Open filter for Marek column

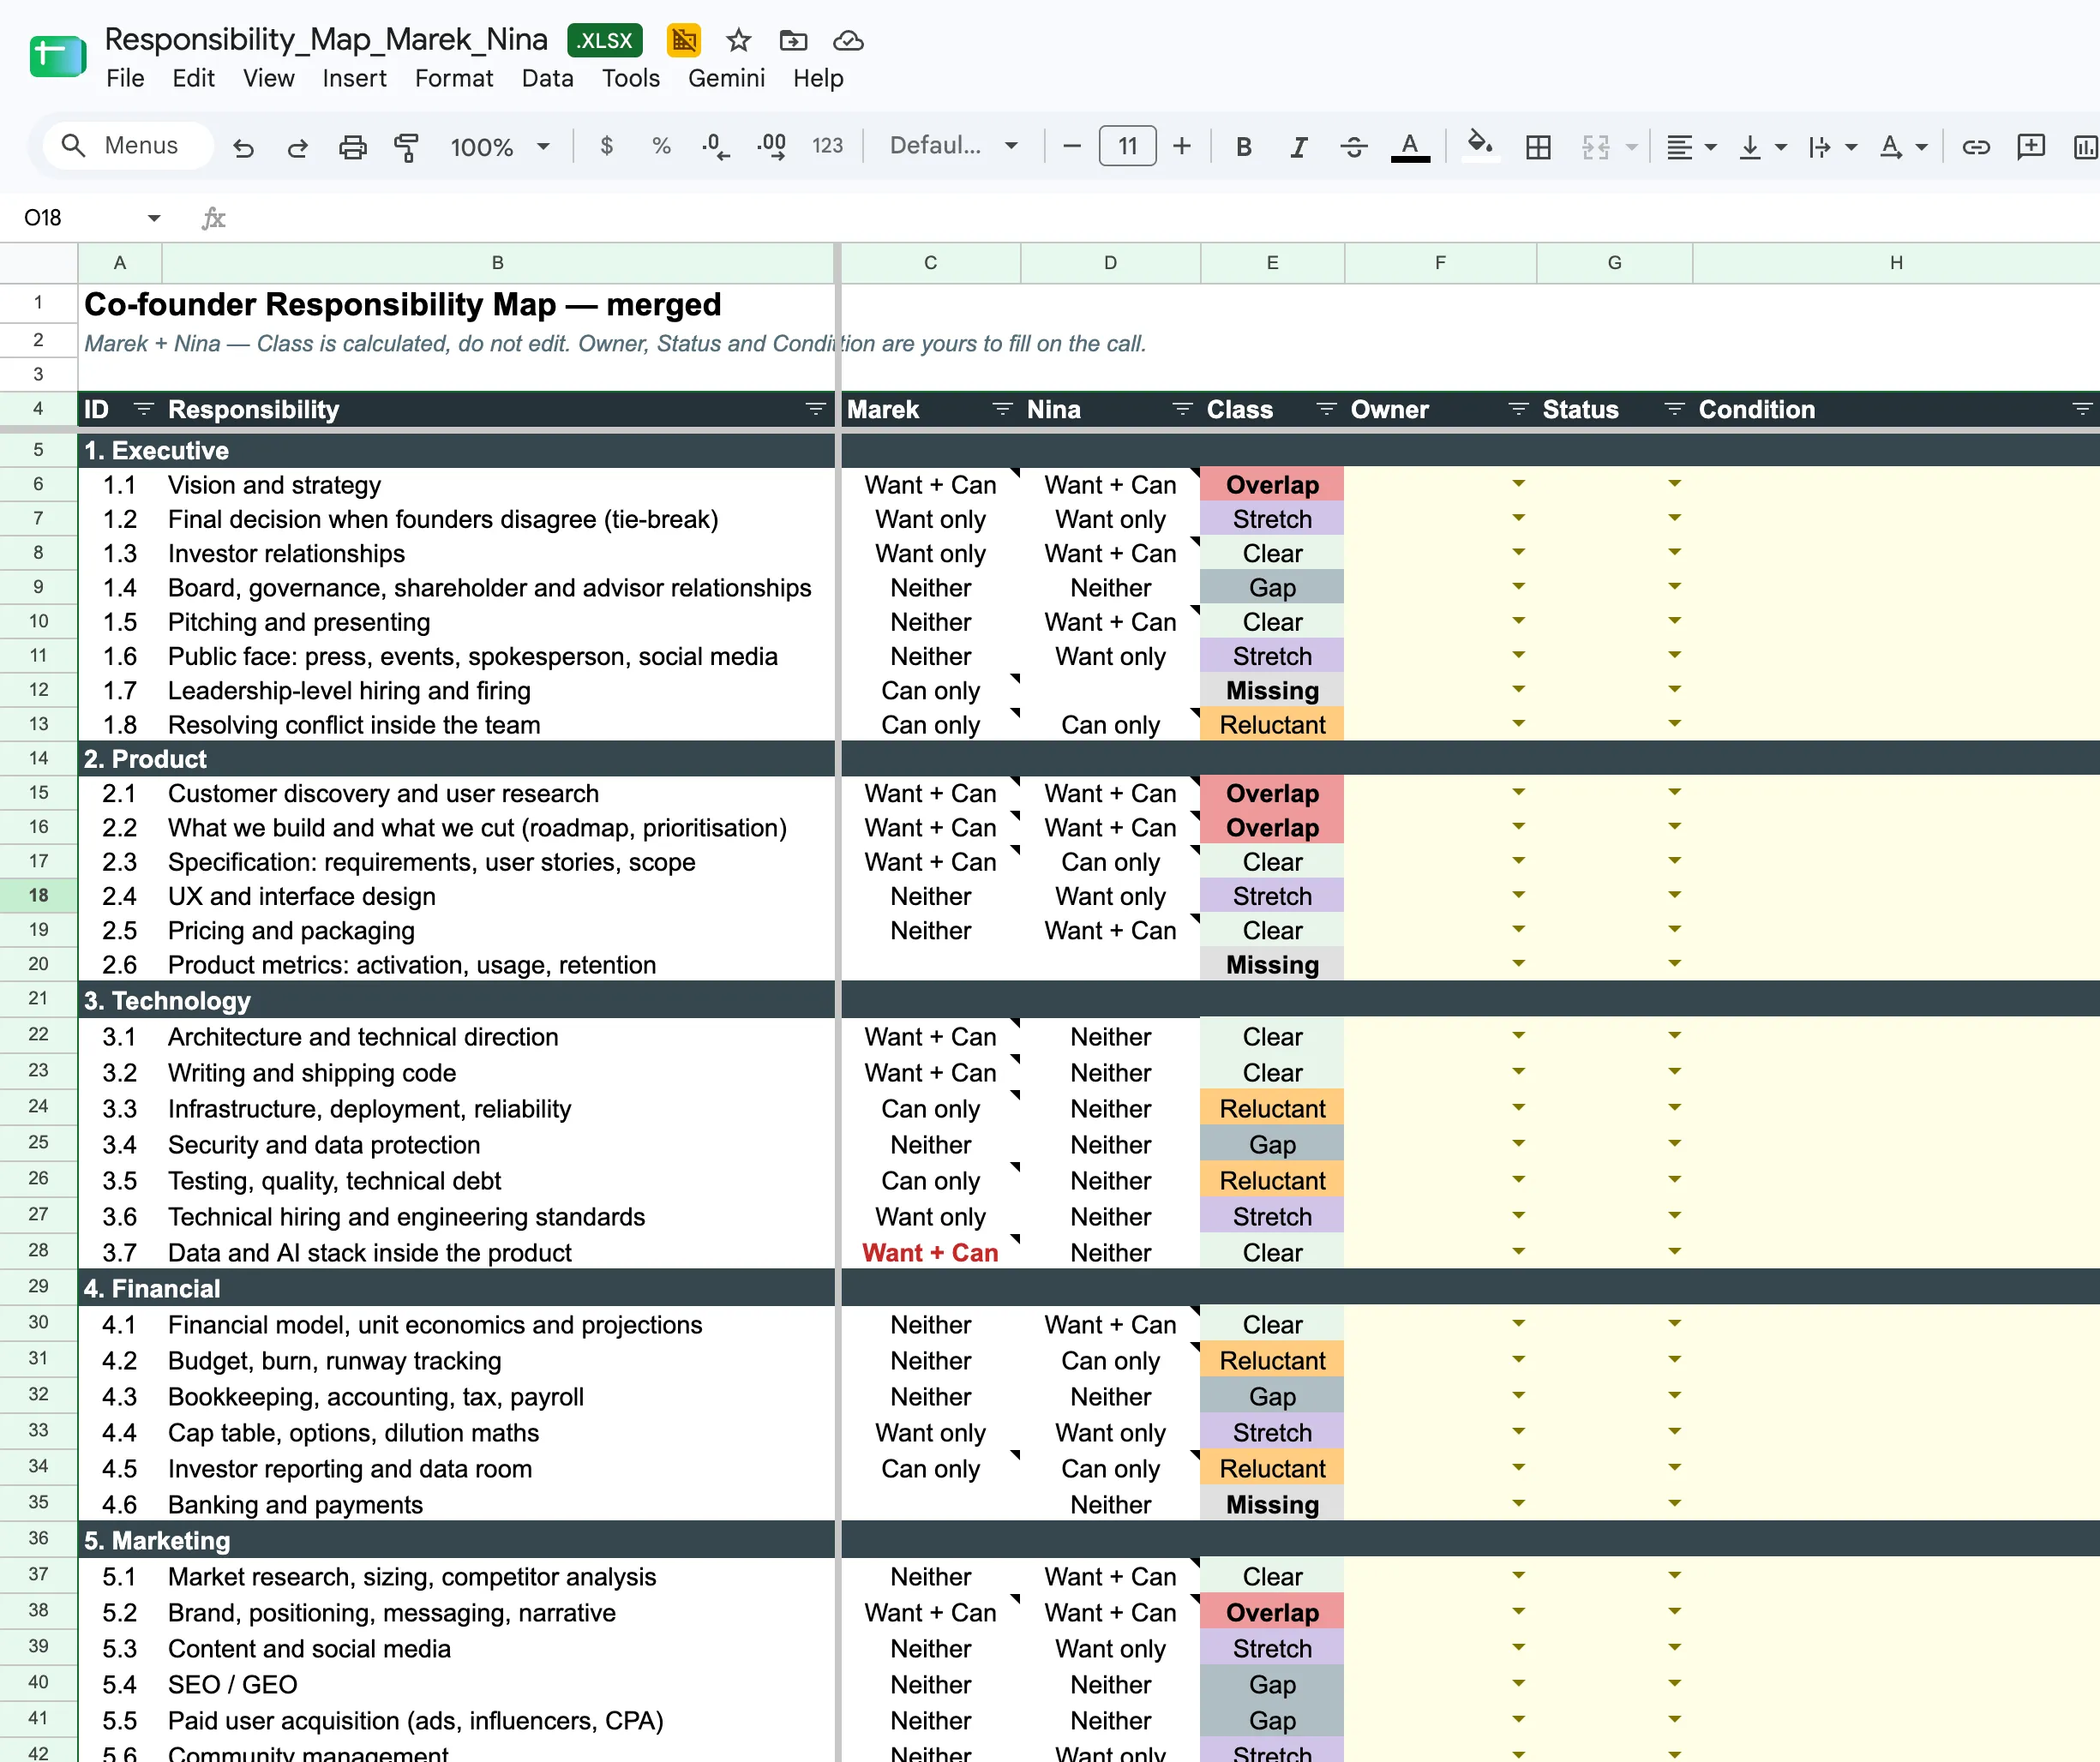pyautogui.click(x=1001, y=409)
